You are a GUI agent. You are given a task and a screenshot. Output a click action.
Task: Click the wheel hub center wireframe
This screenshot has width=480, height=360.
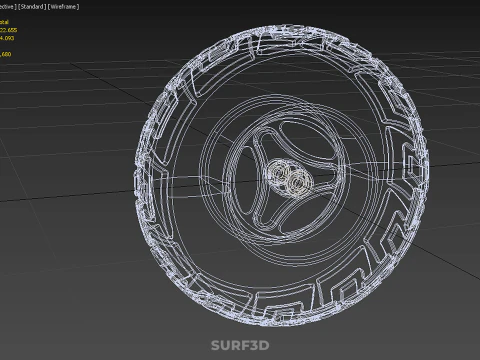click(290, 178)
